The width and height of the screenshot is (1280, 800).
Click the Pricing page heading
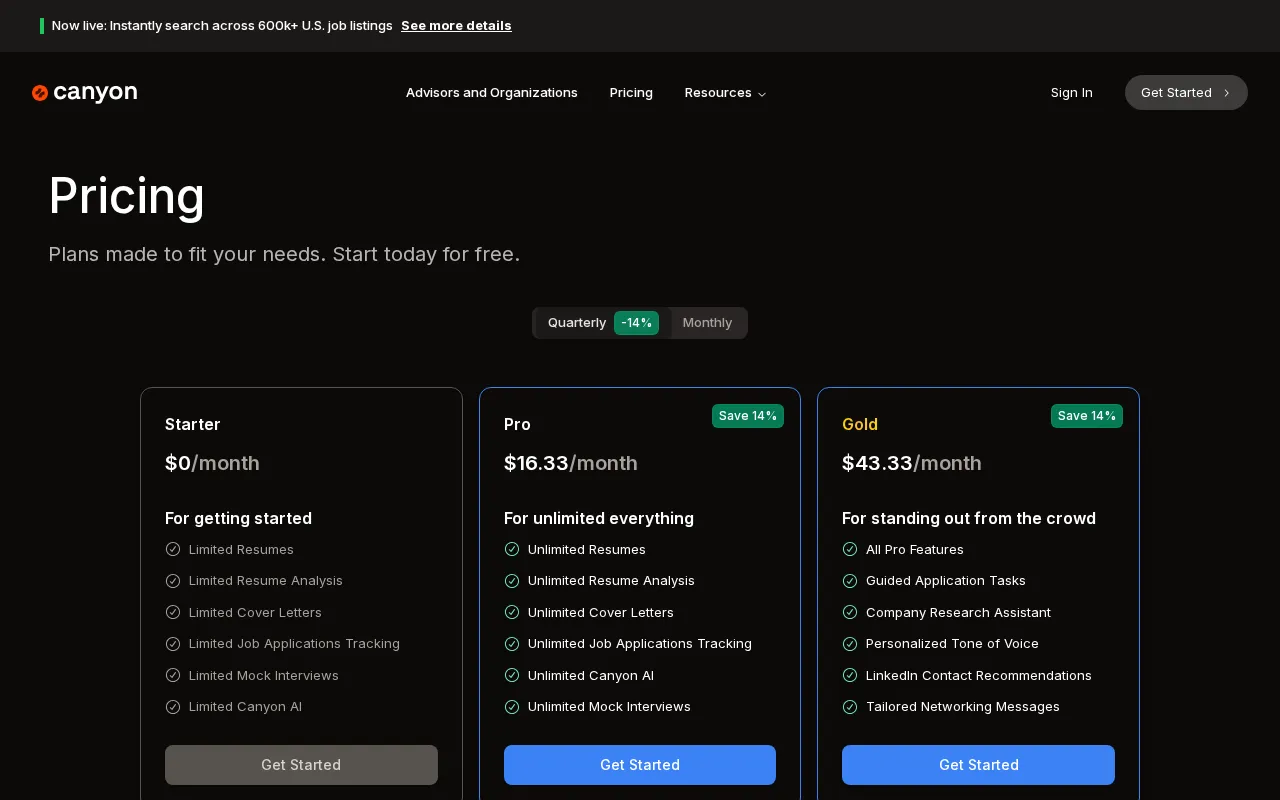pos(127,196)
